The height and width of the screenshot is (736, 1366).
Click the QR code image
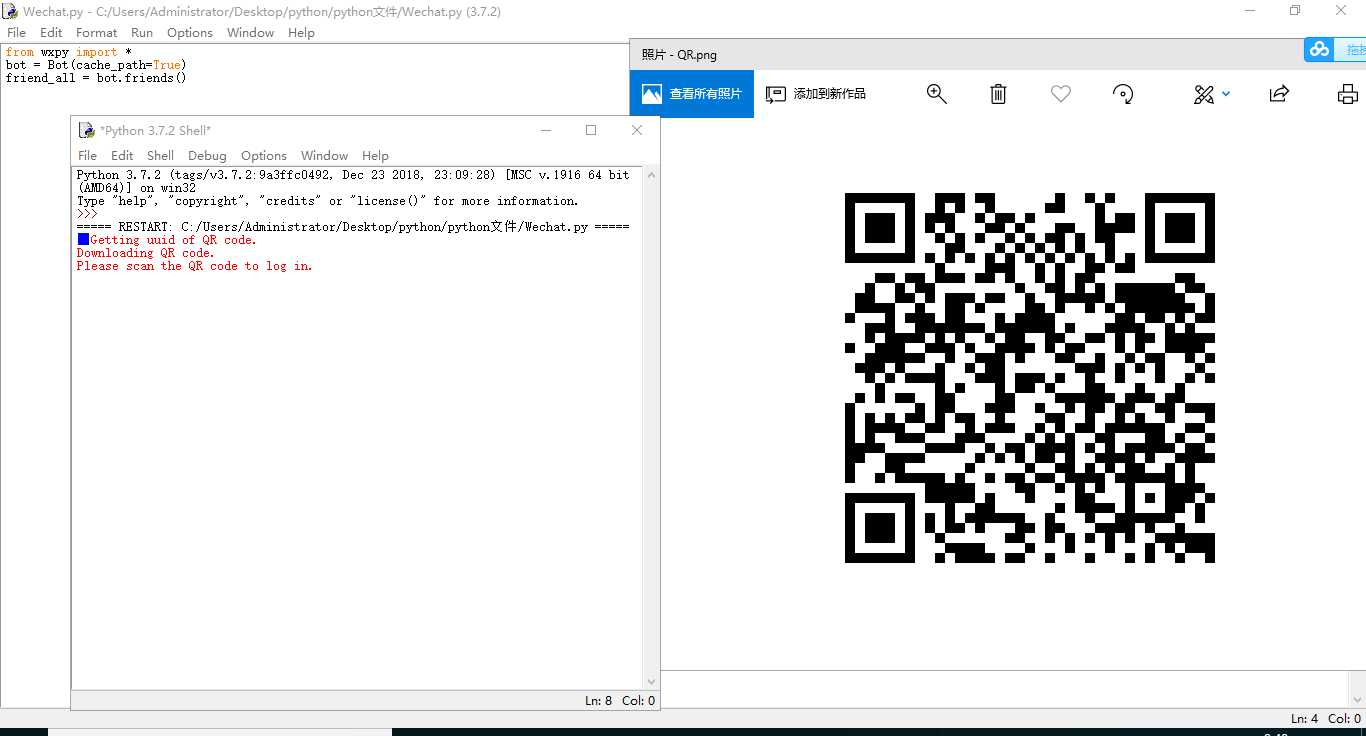[1030, 378]
